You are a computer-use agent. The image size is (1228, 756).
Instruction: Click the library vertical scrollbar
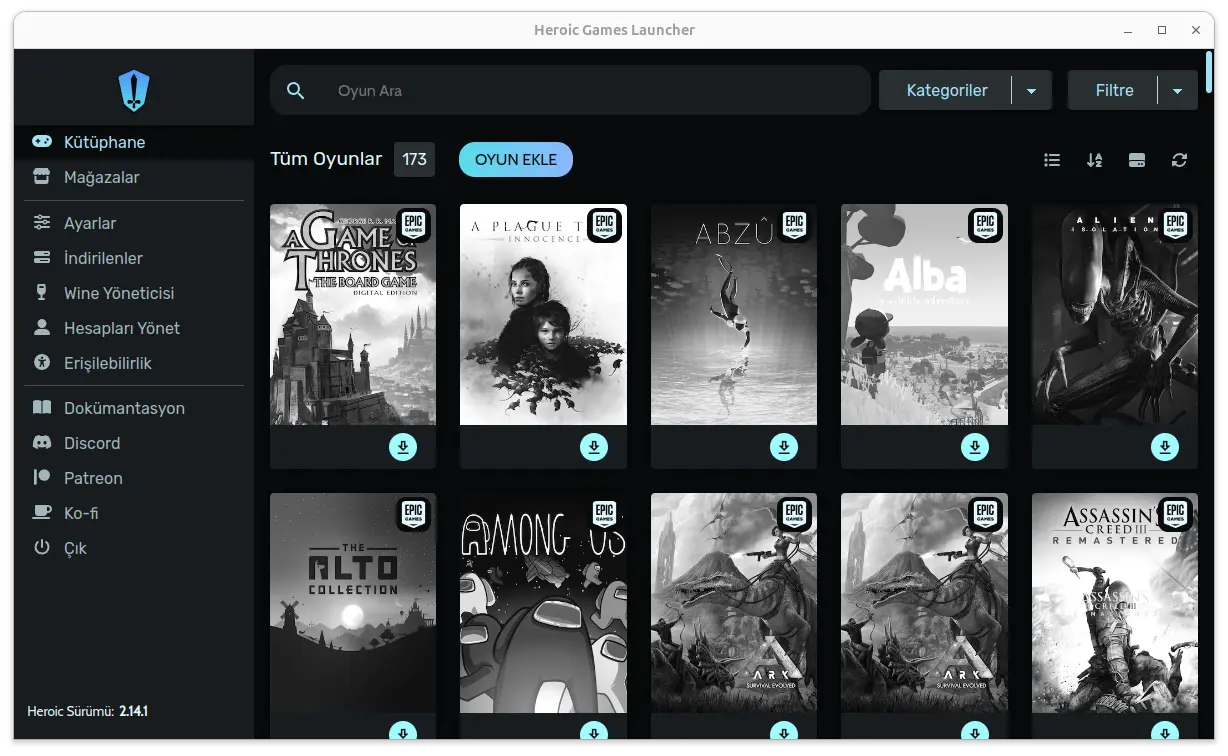(x=1209, y=70)
